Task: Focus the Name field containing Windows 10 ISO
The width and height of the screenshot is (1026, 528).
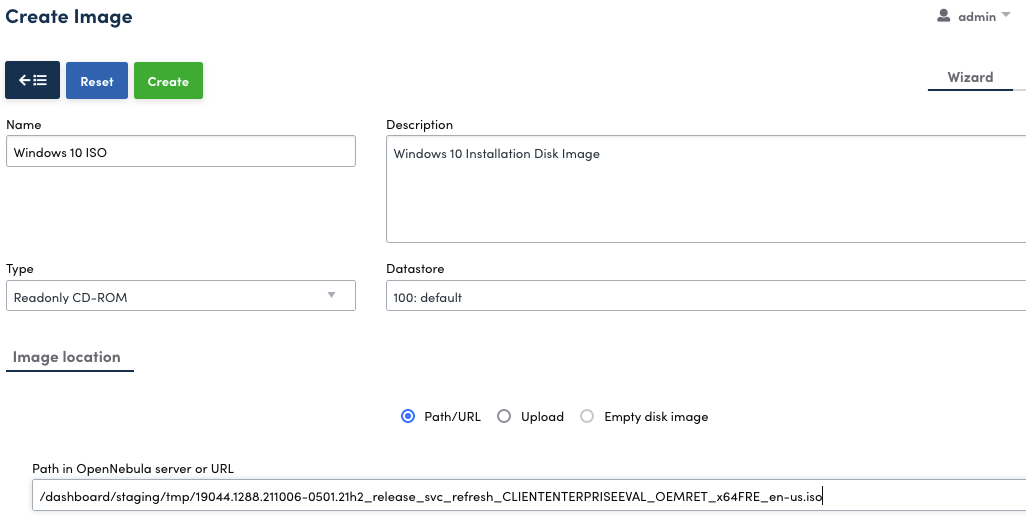Action: [x=180, y=153]
